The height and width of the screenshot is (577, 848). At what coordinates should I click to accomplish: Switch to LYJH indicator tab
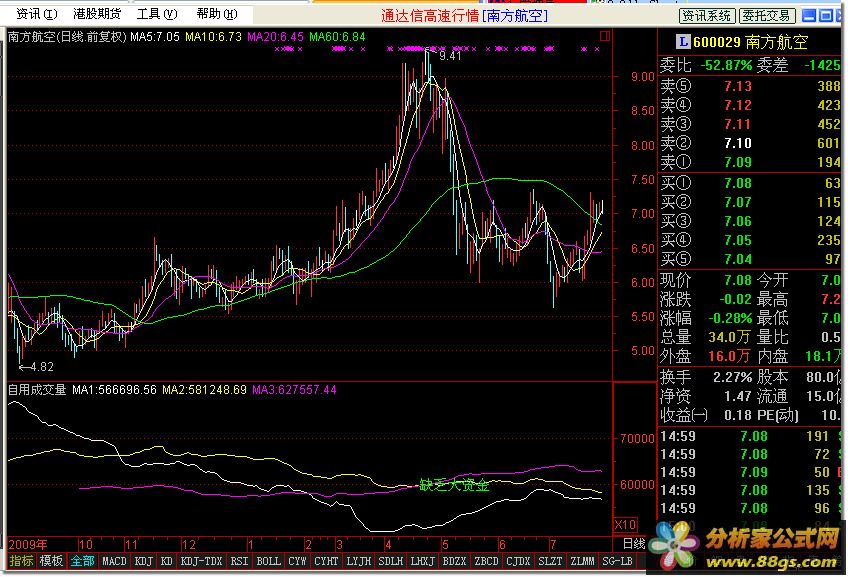point(359,561)
